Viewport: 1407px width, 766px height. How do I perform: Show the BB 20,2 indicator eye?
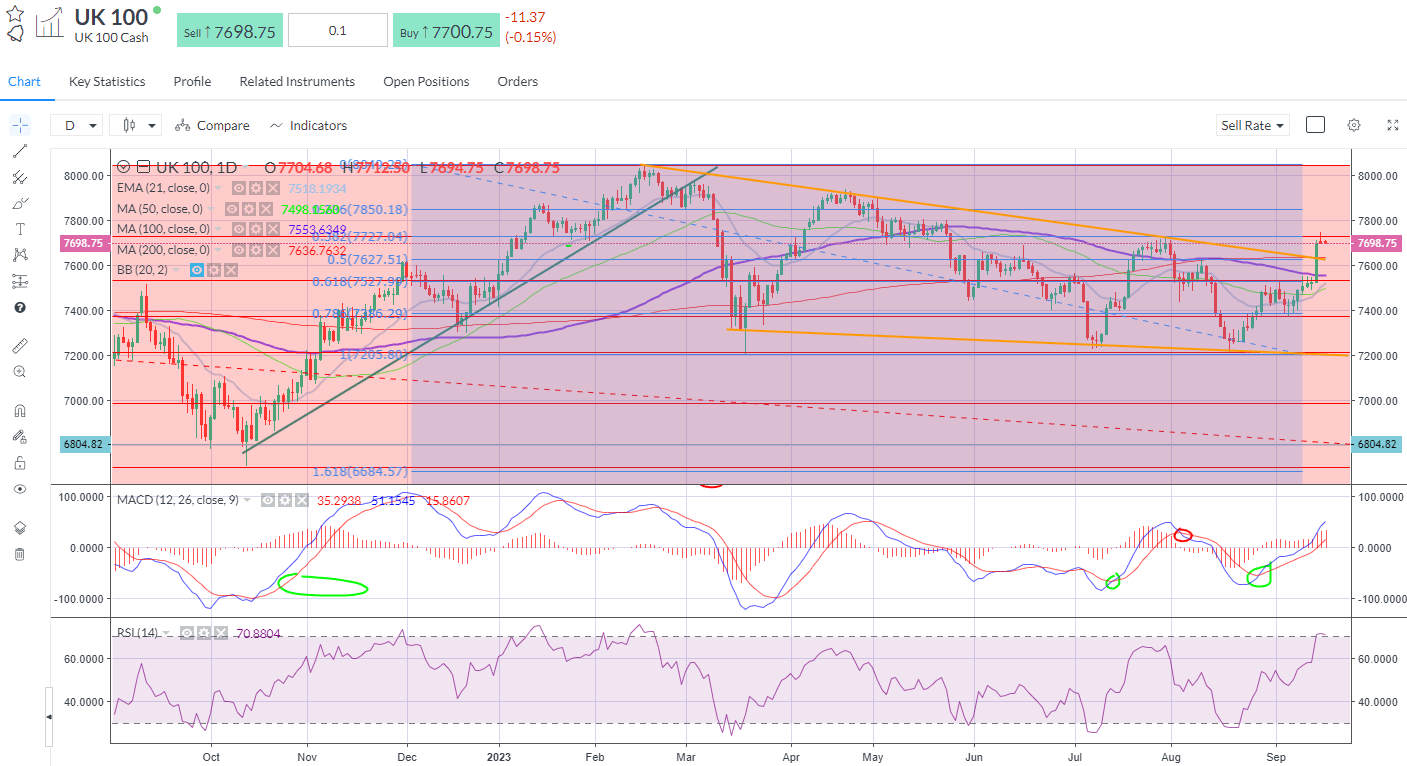click(197, 270)
